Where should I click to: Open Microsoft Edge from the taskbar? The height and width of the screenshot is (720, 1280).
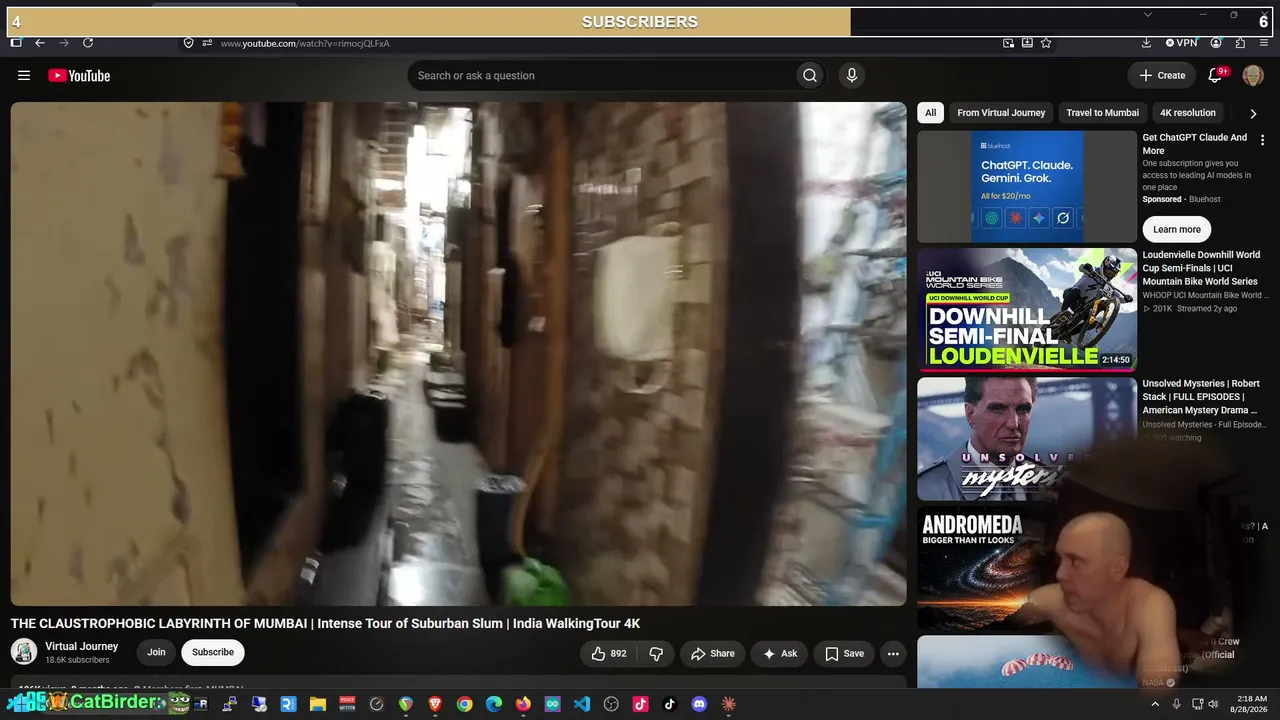tap(494, 704)
